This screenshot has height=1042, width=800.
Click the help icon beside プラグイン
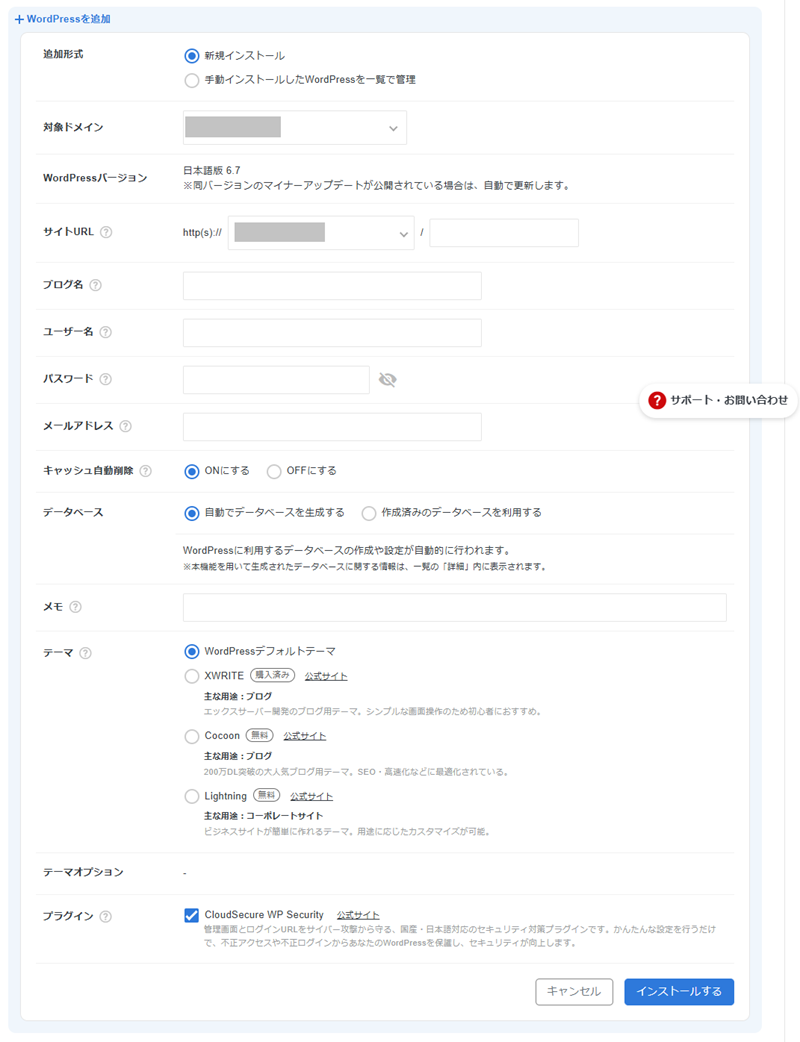[x=106, y=916]
